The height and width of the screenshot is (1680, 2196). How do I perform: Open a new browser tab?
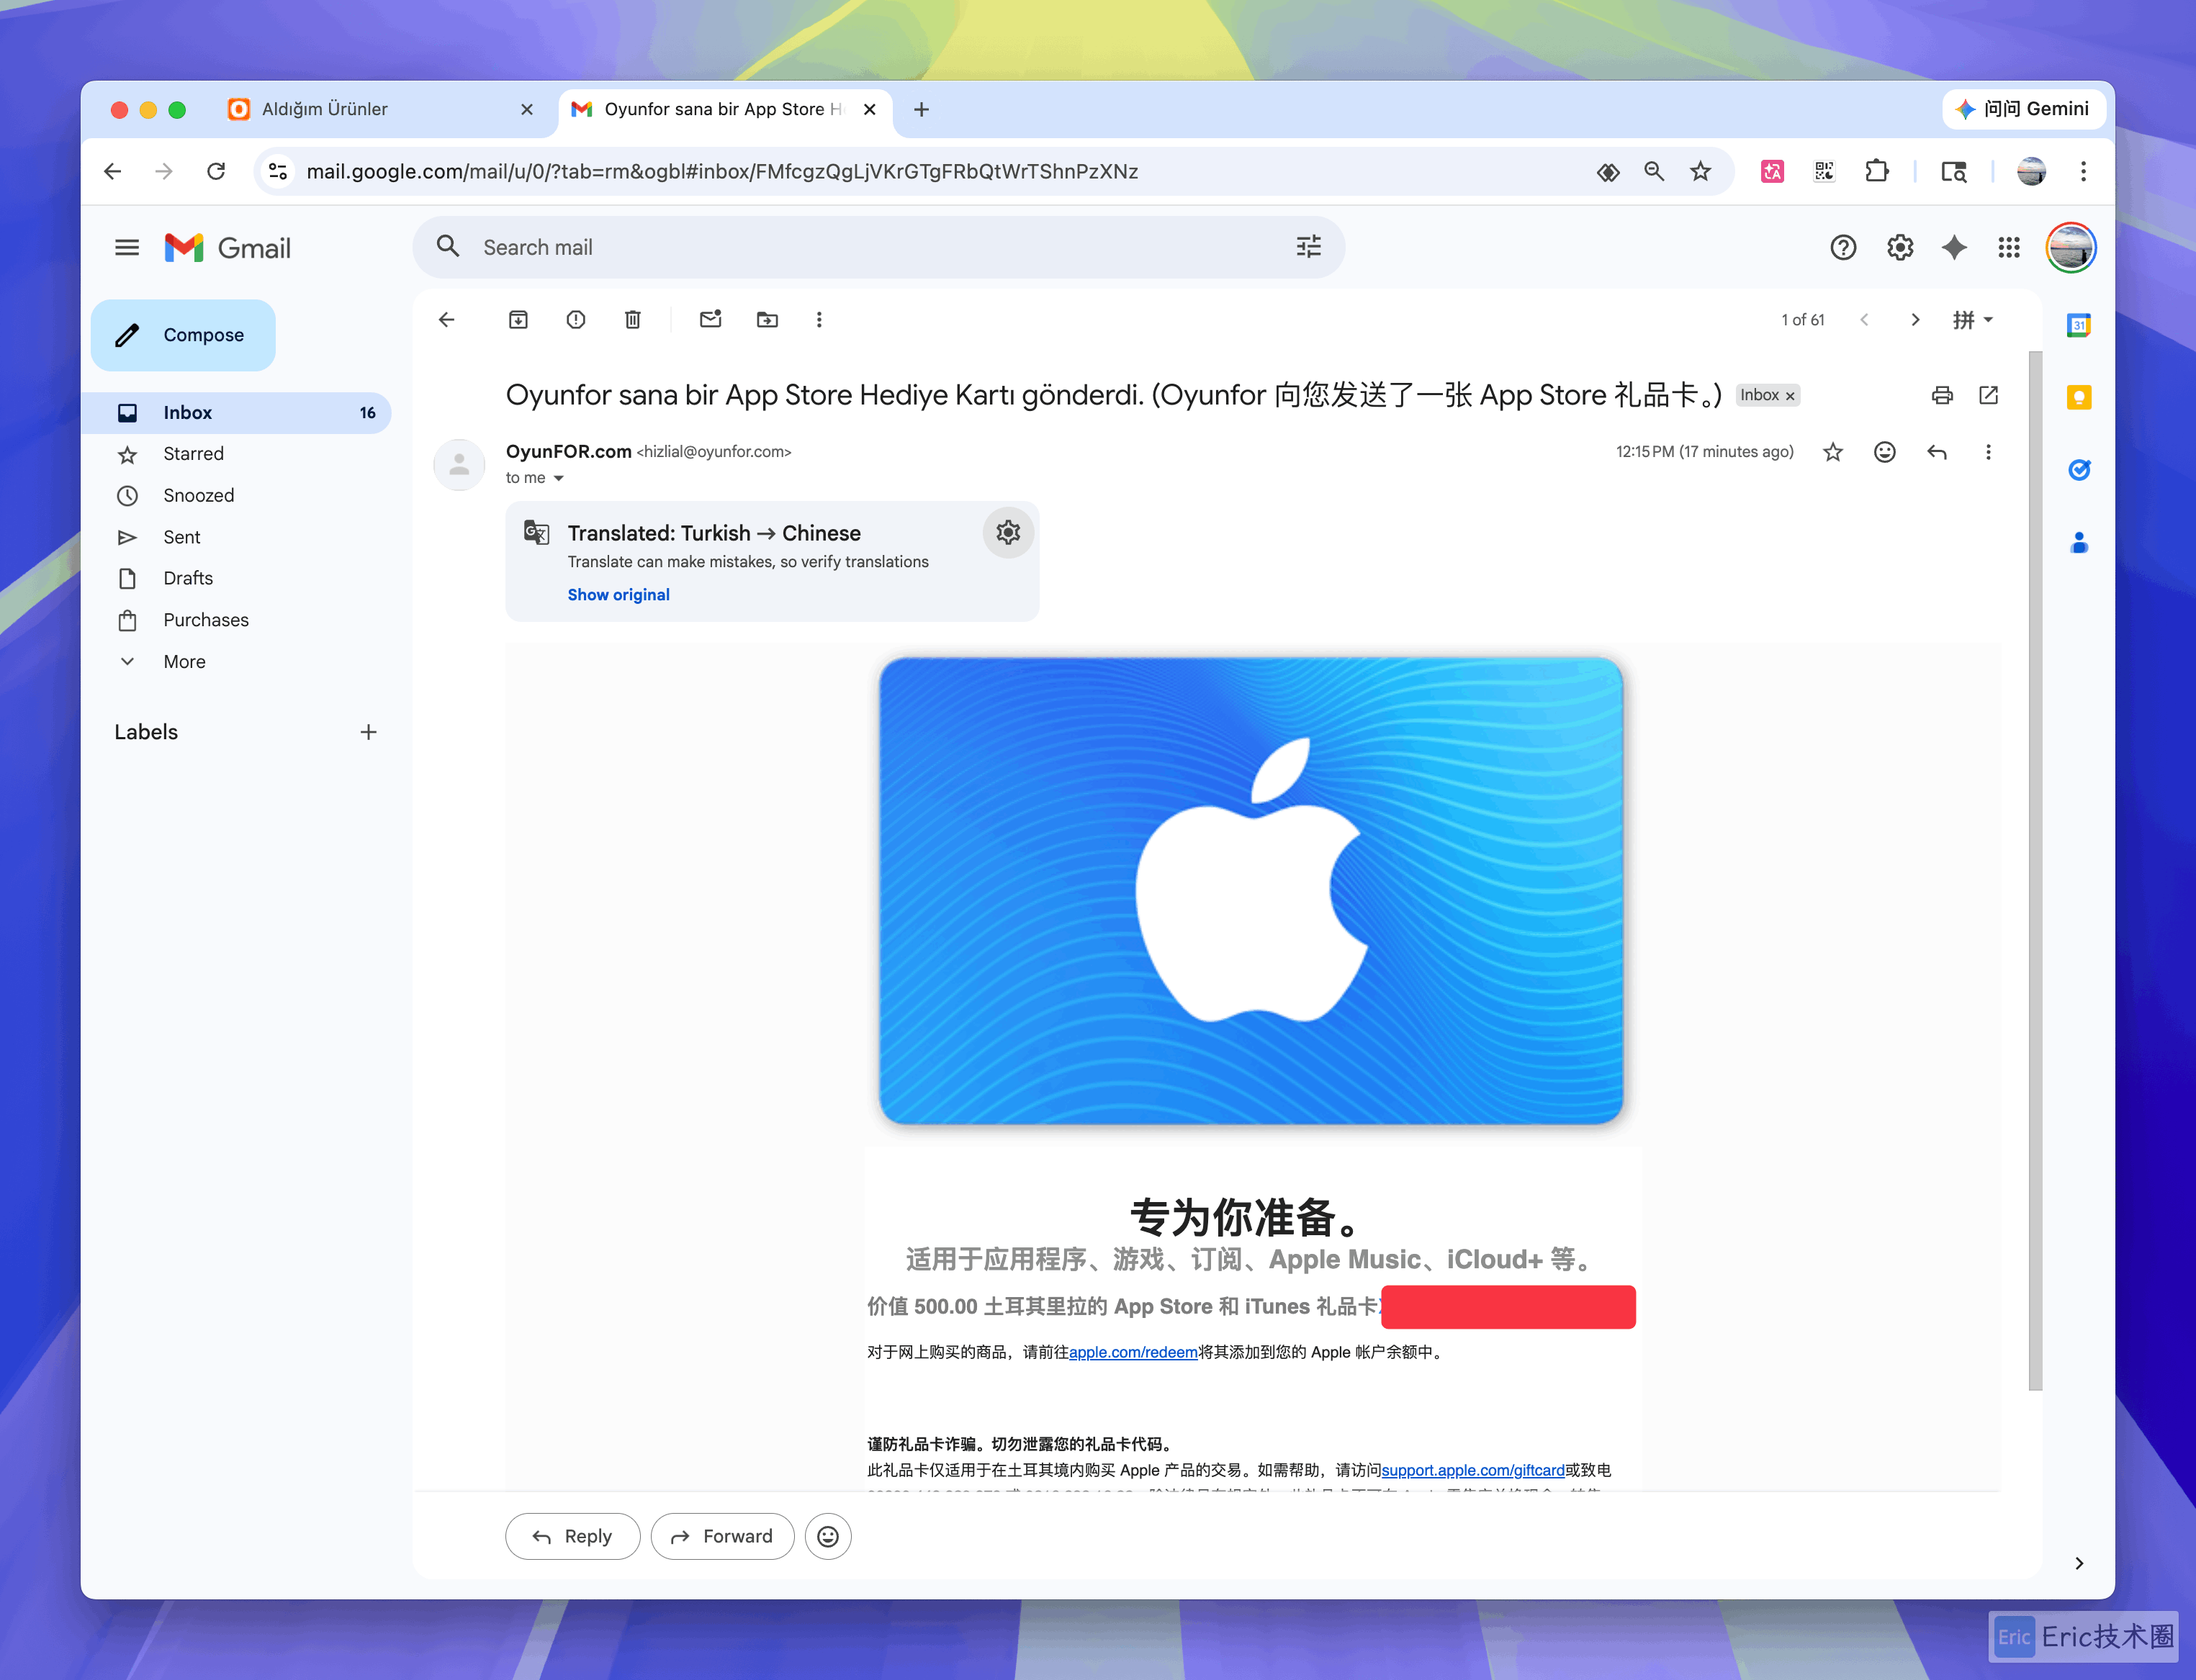point(921,109)
